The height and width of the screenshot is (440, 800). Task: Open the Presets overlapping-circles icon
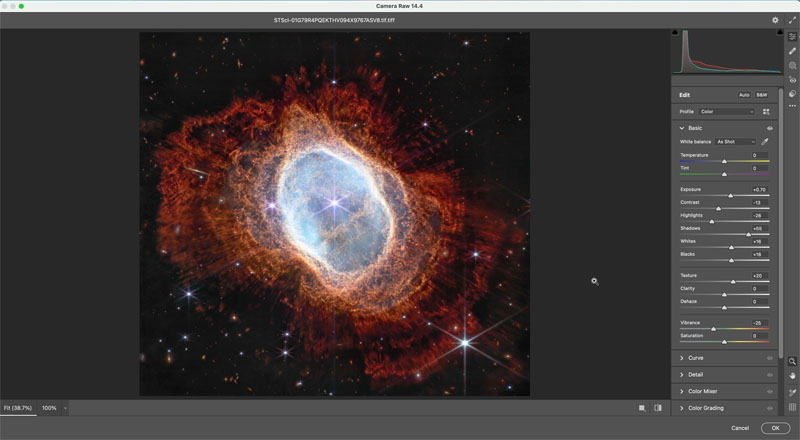[792, 93]
